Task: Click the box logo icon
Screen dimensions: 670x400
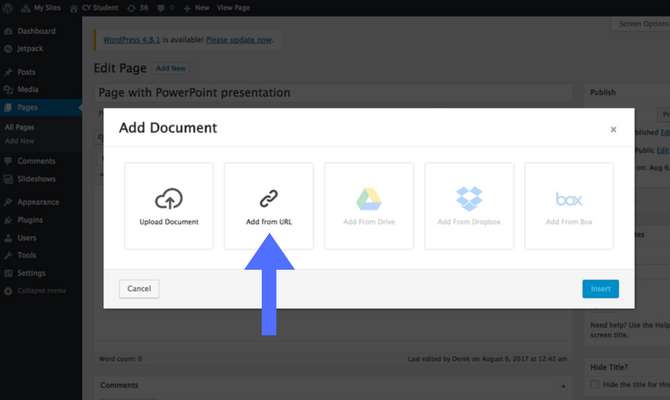Action: pyautogui.click(x=569, y=199)
